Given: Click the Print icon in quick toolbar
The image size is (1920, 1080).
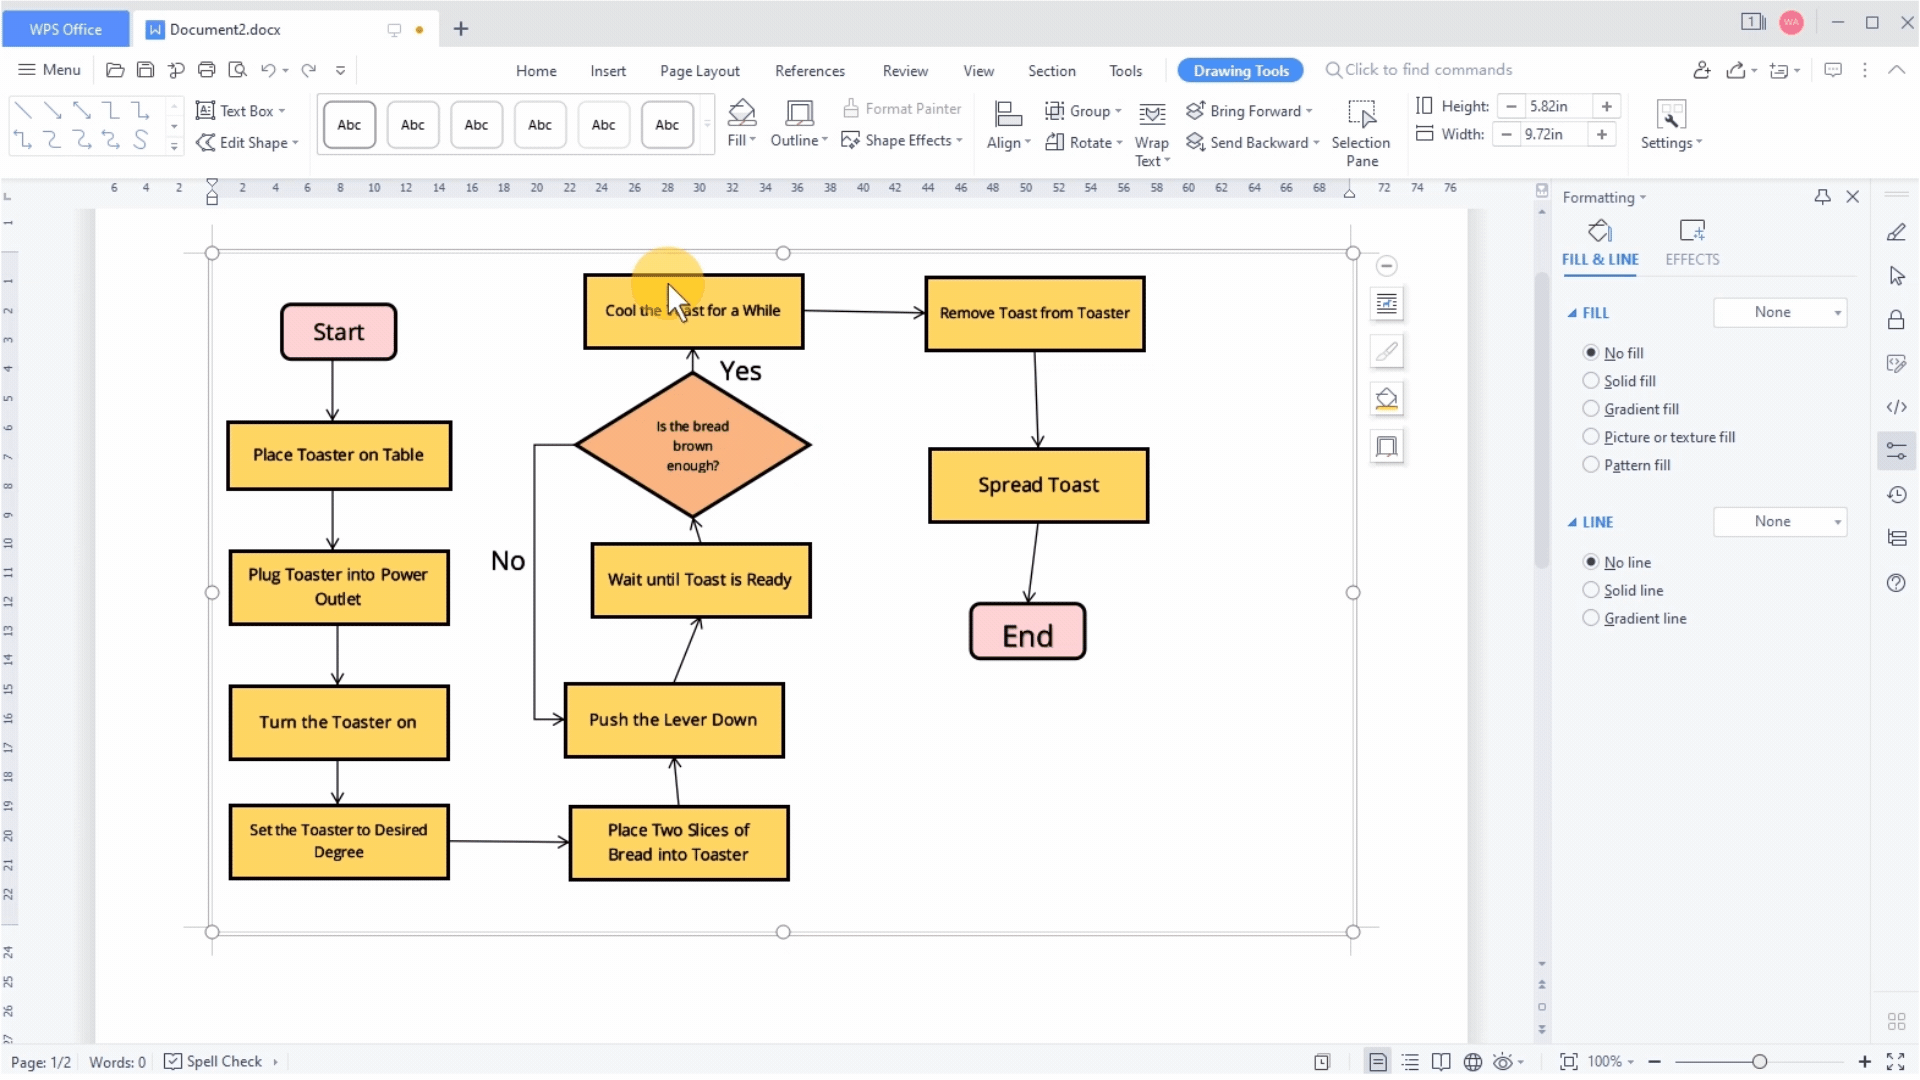Looking at the screenshot, I should [206, 70].
